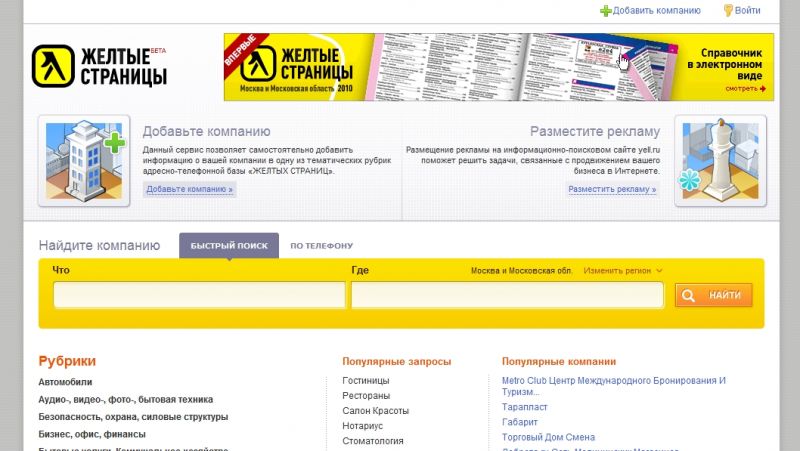The width and height of the screenshot is (800, 451).
Task: Click the Разместите рекламу heading
Action: pos(595,131)
